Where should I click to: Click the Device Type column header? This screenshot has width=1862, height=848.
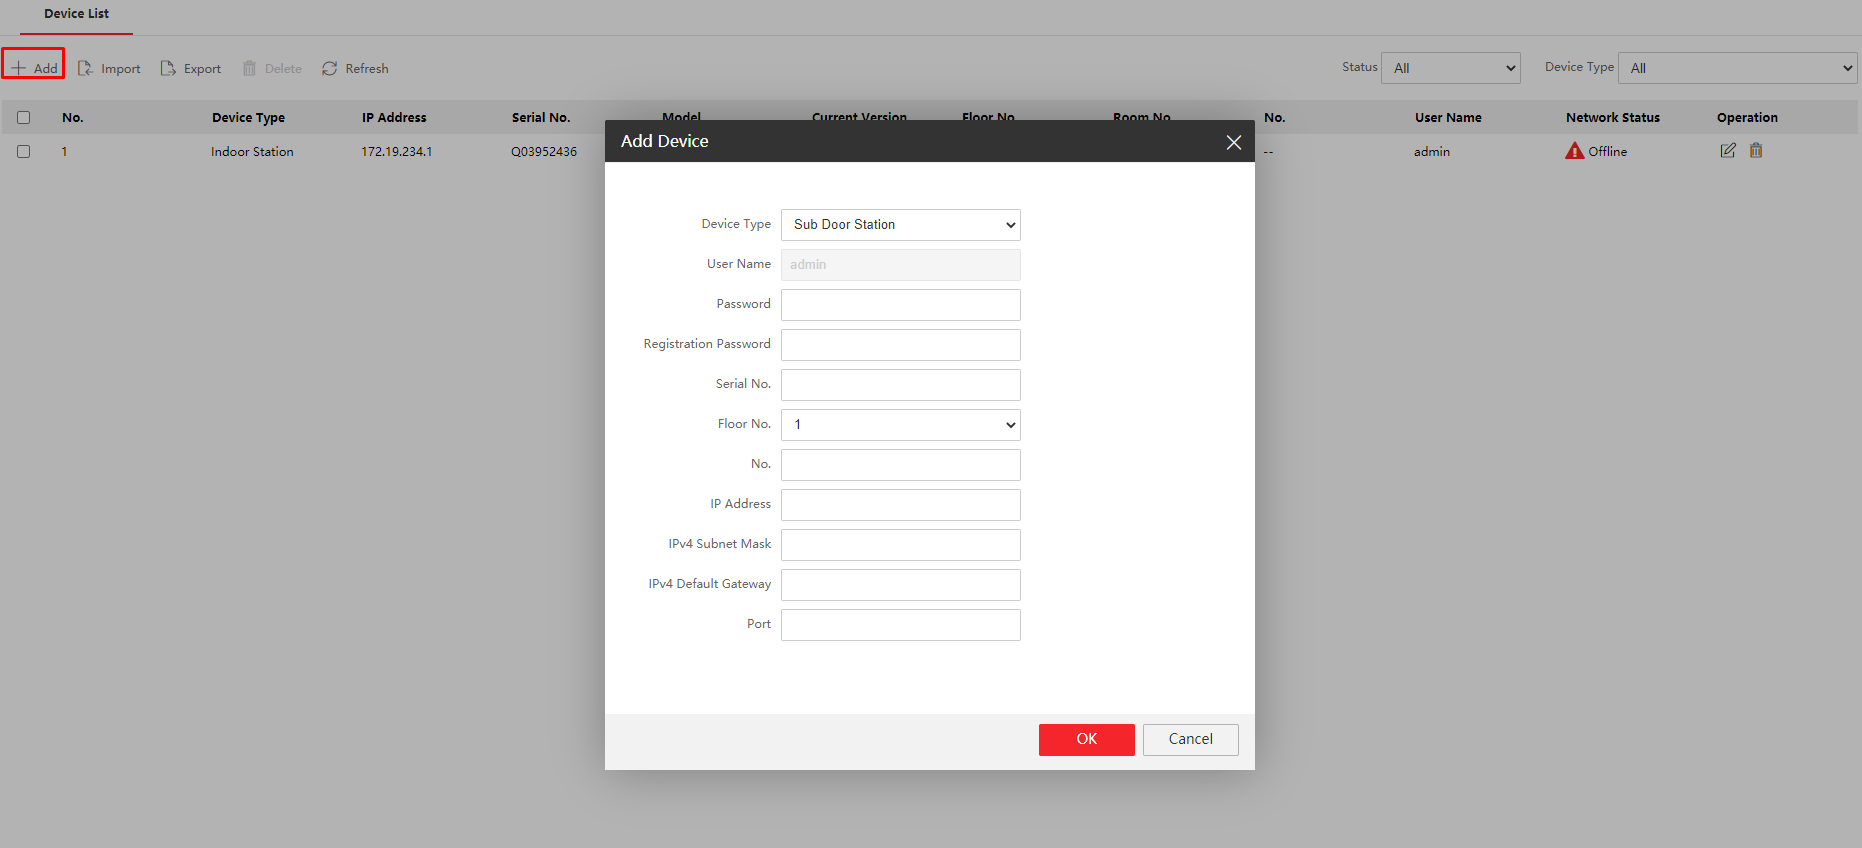248,118
